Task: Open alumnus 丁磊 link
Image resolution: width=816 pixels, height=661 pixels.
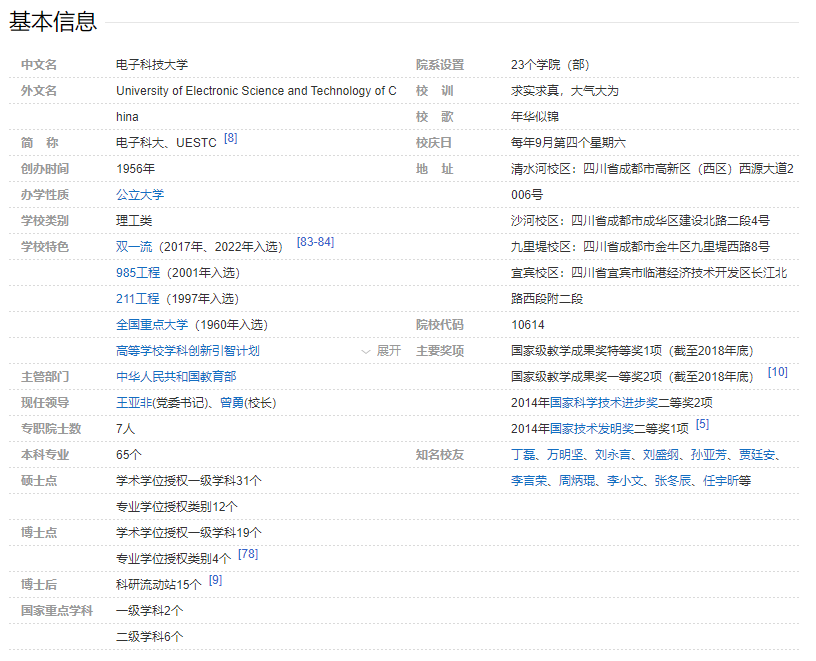Action: pos(523,455)
